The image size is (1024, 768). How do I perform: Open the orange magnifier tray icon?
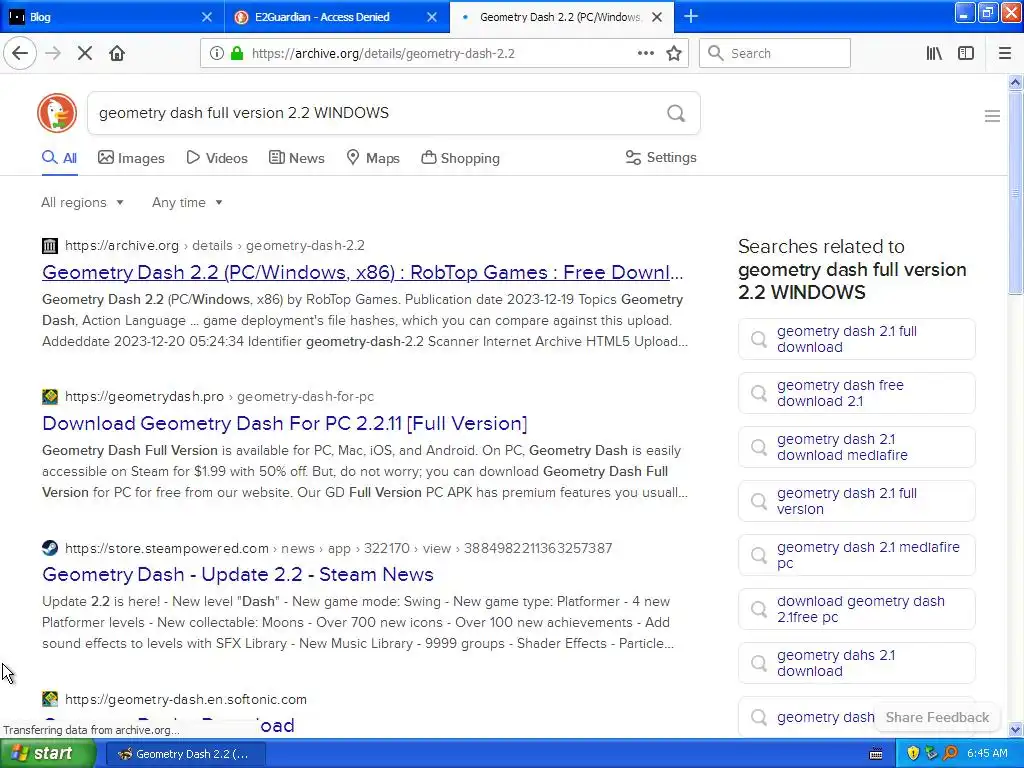pos(950,754)
